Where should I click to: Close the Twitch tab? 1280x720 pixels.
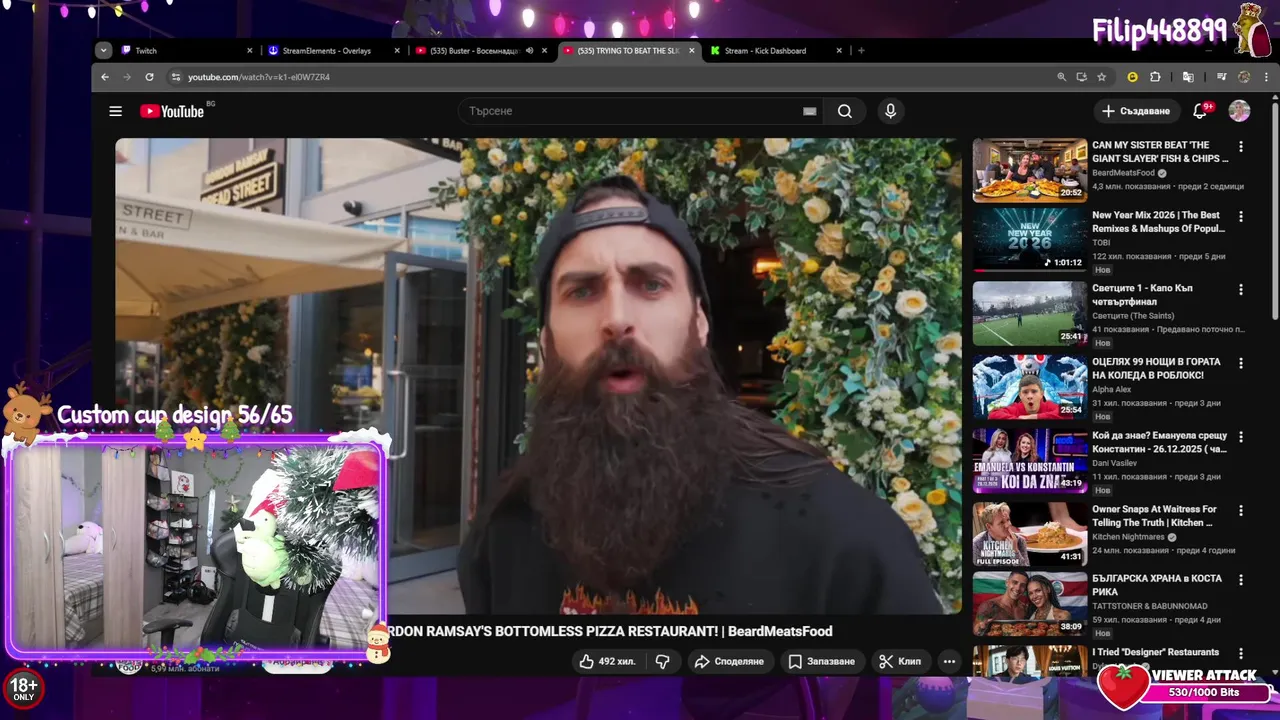pos(250,50)
